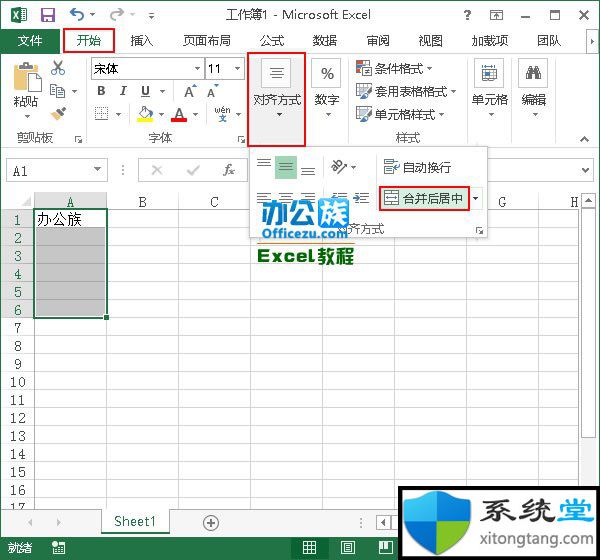Image resolution: width=600 pixels, height=560 pixels.
Task: Switch to the 开始 tab
Action: coord(89,40)
